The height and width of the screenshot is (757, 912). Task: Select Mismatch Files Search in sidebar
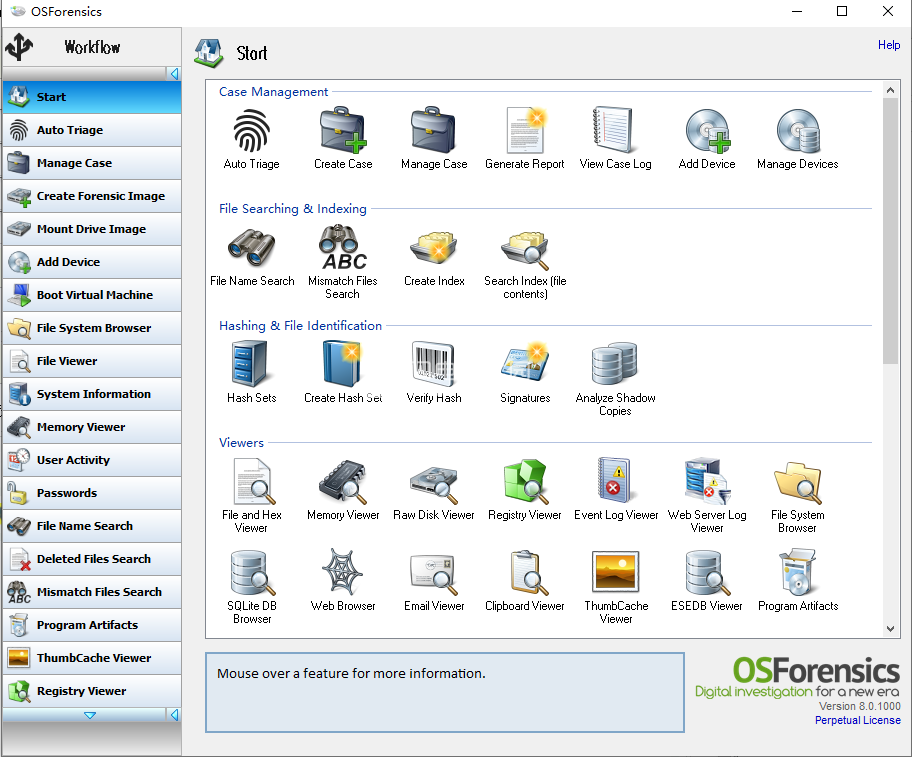tap(92, 592)
